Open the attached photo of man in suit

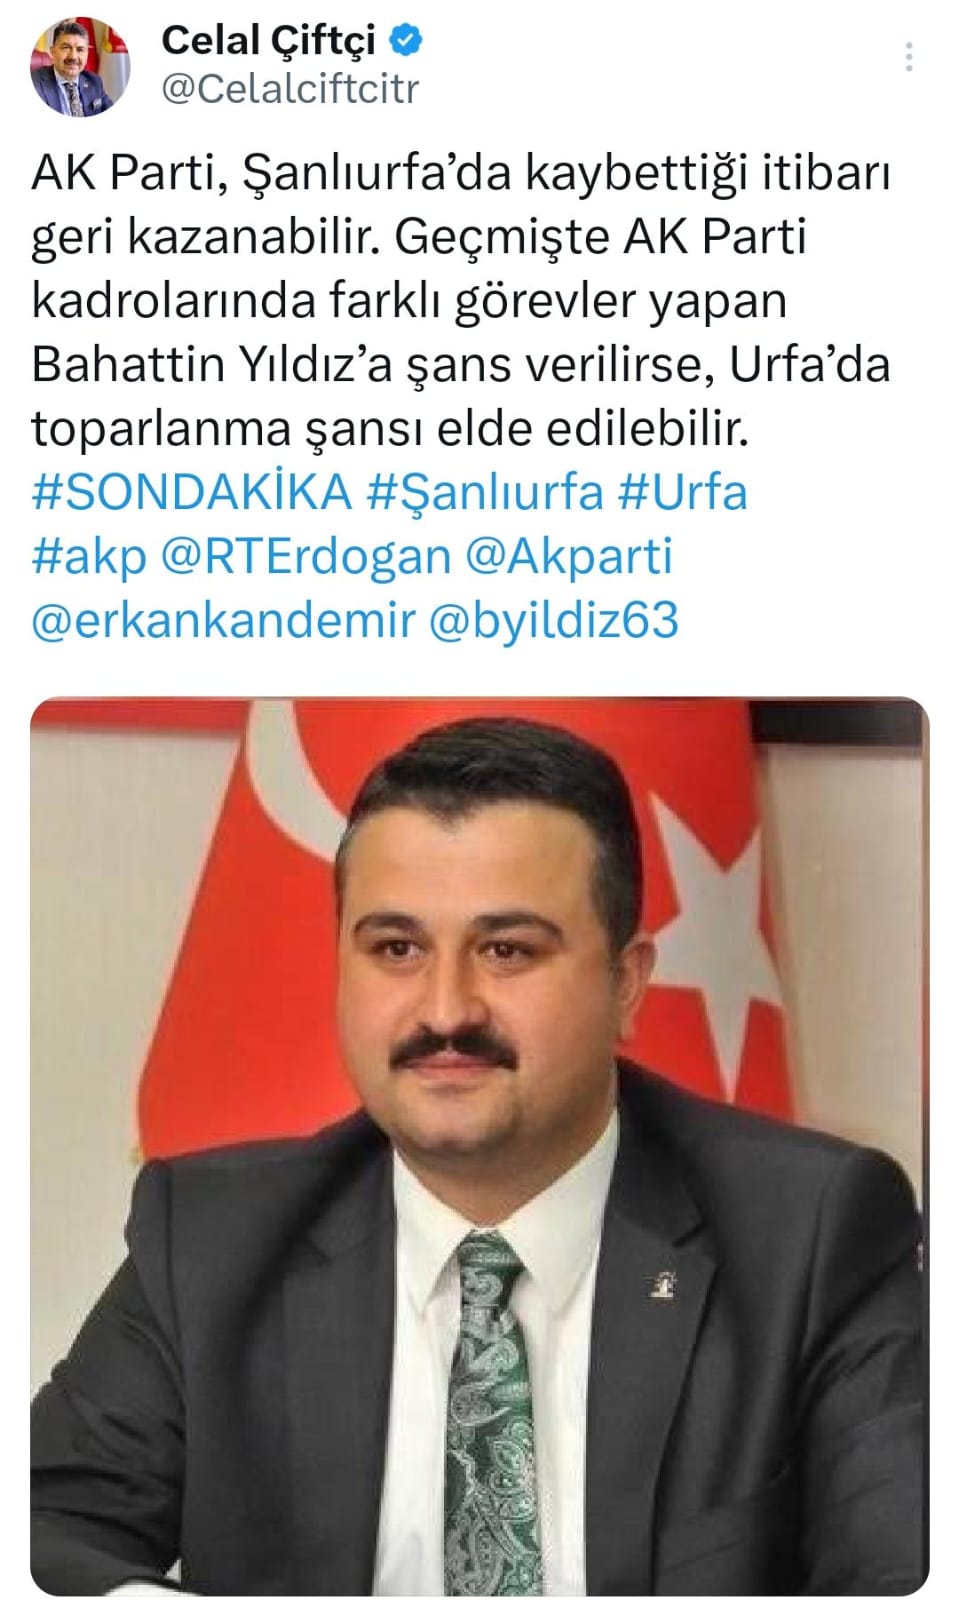tap(480, 1146)
